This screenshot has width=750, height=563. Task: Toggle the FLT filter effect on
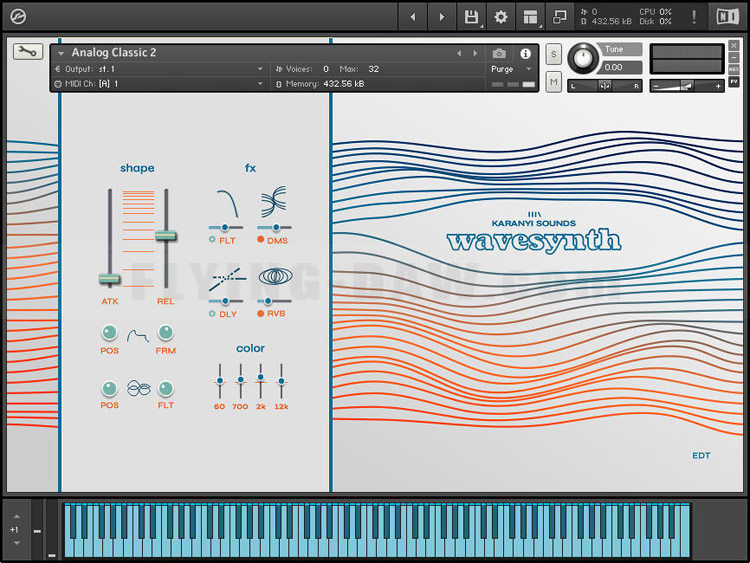click(212, 240)
